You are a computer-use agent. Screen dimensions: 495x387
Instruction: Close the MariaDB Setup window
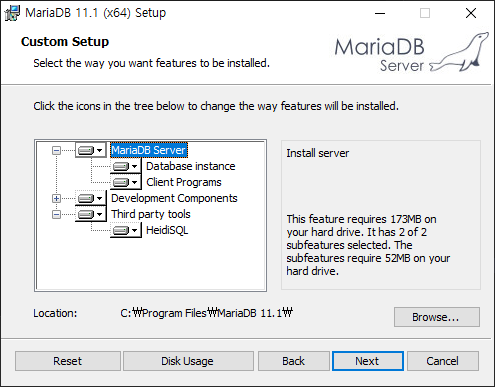471,13
